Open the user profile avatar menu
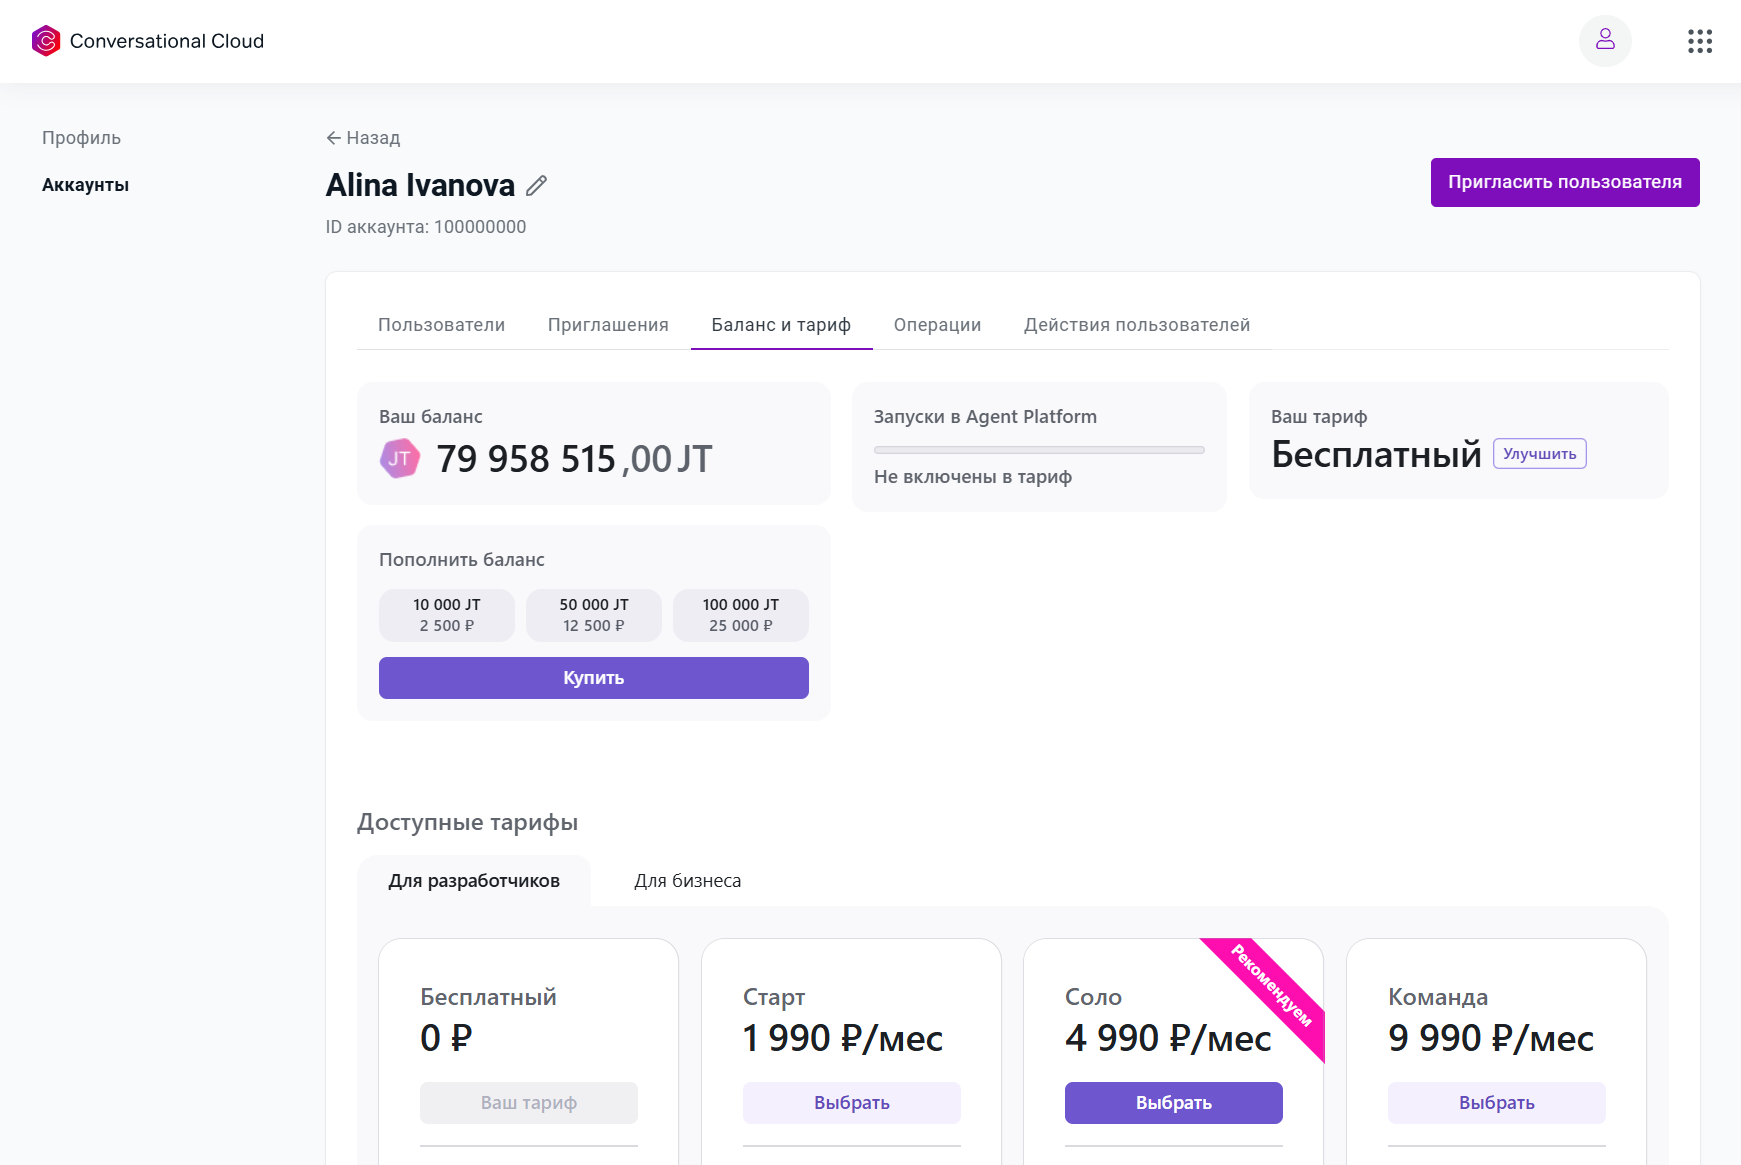The height and width of the screenshot is (1165, 1741). tap(1605, 41)
